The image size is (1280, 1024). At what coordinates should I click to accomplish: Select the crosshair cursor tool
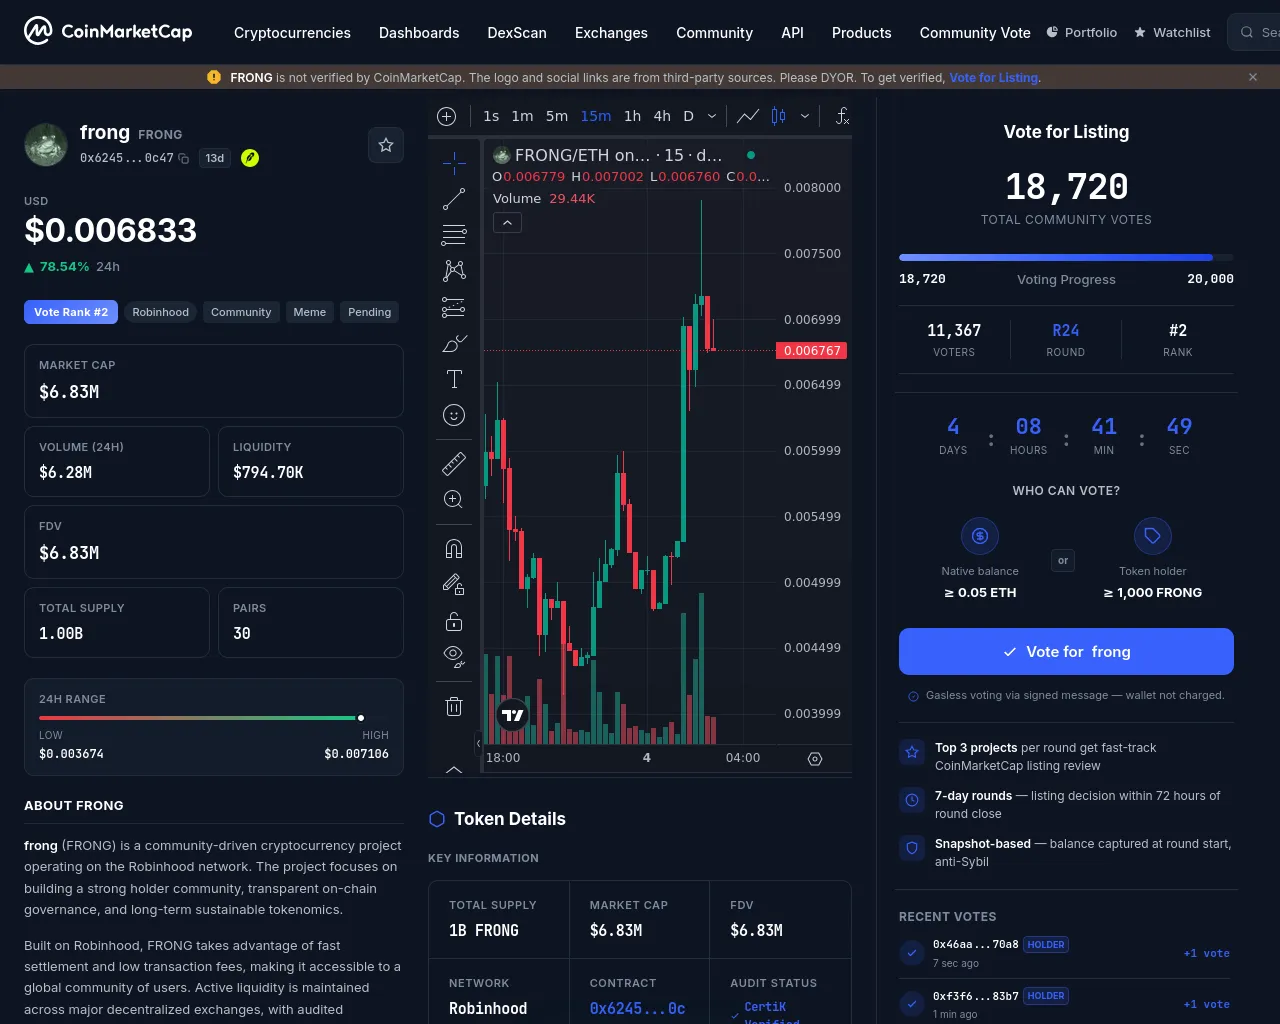pyautogui.click(x=454, y=162)
